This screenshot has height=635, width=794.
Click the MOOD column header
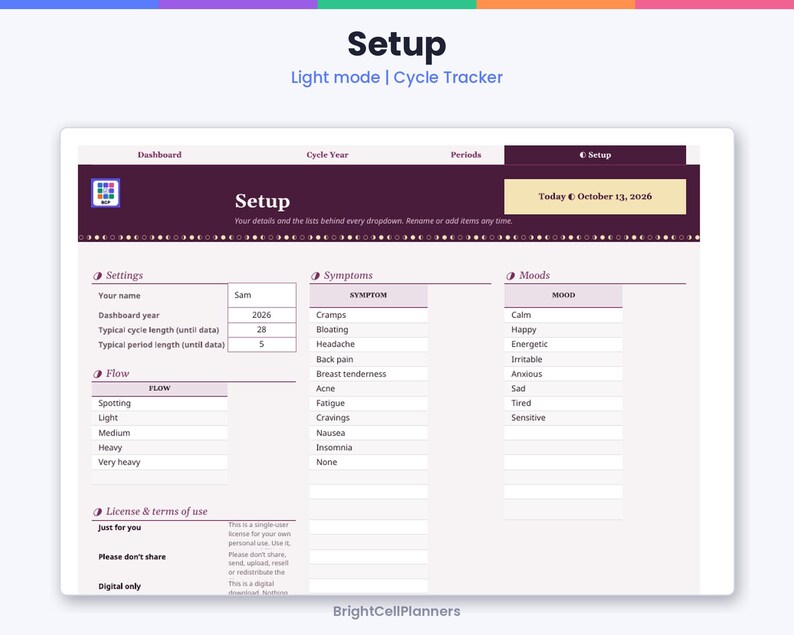click(x=563, y=295)
